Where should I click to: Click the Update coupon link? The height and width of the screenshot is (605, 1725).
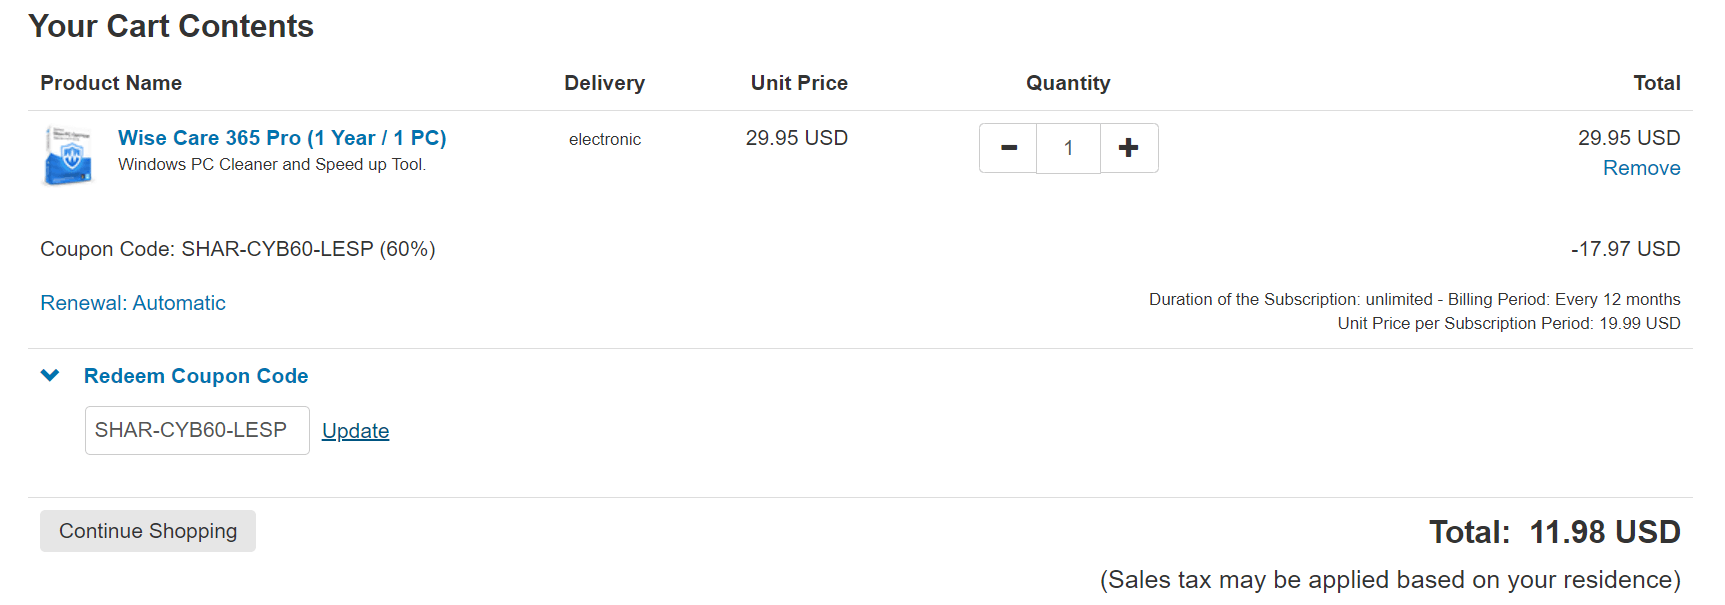tap(355, 431)
